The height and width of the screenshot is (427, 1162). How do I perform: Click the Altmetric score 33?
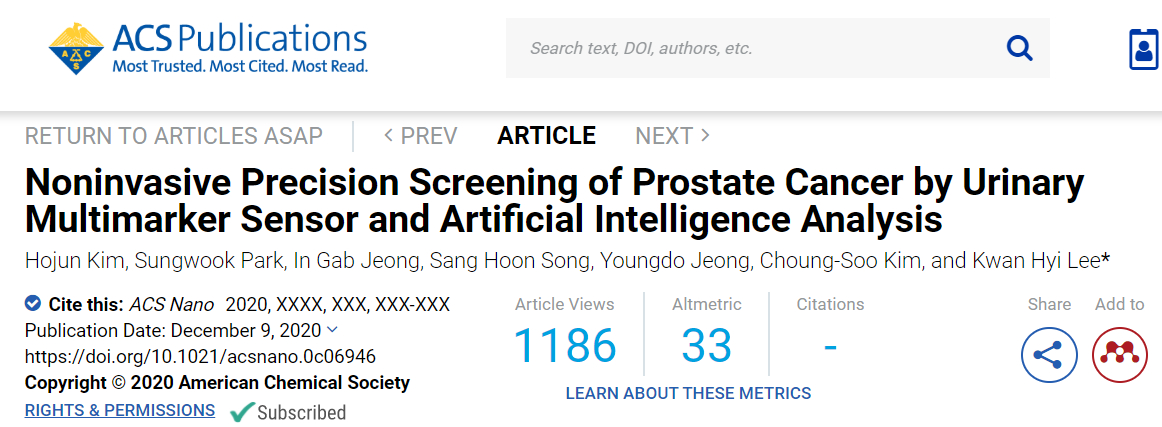pos(706,345)
